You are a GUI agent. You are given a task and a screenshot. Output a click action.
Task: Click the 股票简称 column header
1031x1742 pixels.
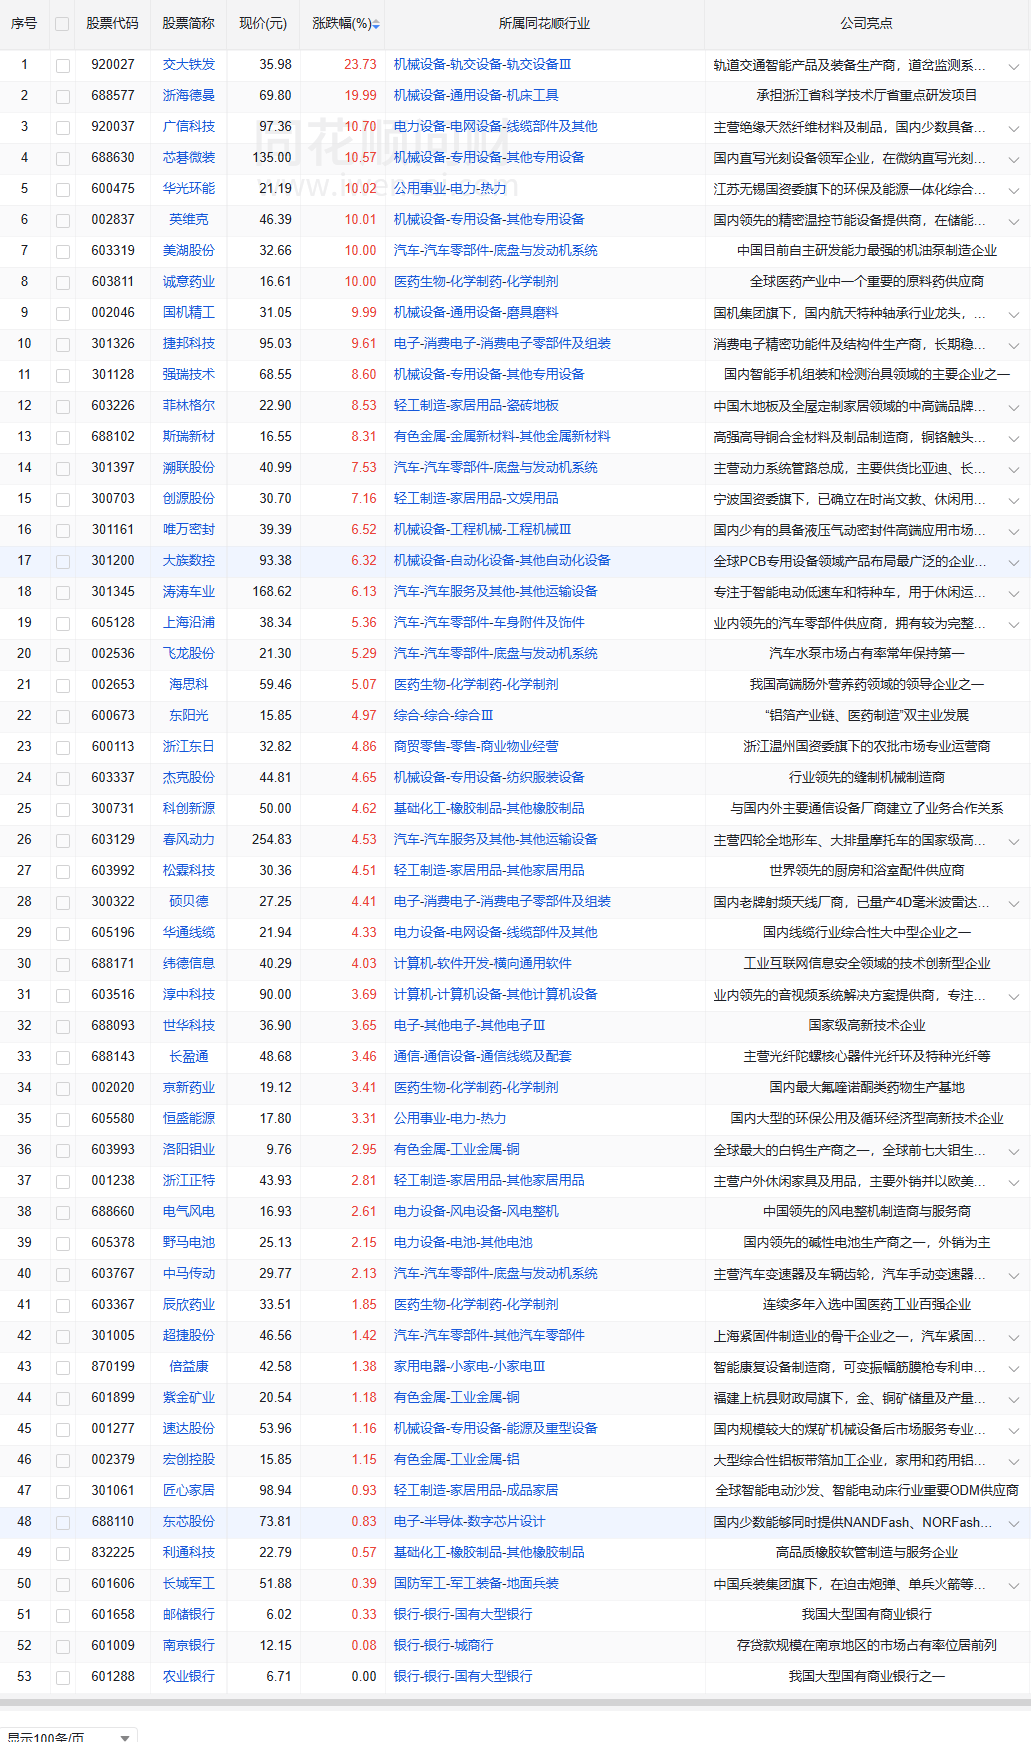click(x=189, y=23)
